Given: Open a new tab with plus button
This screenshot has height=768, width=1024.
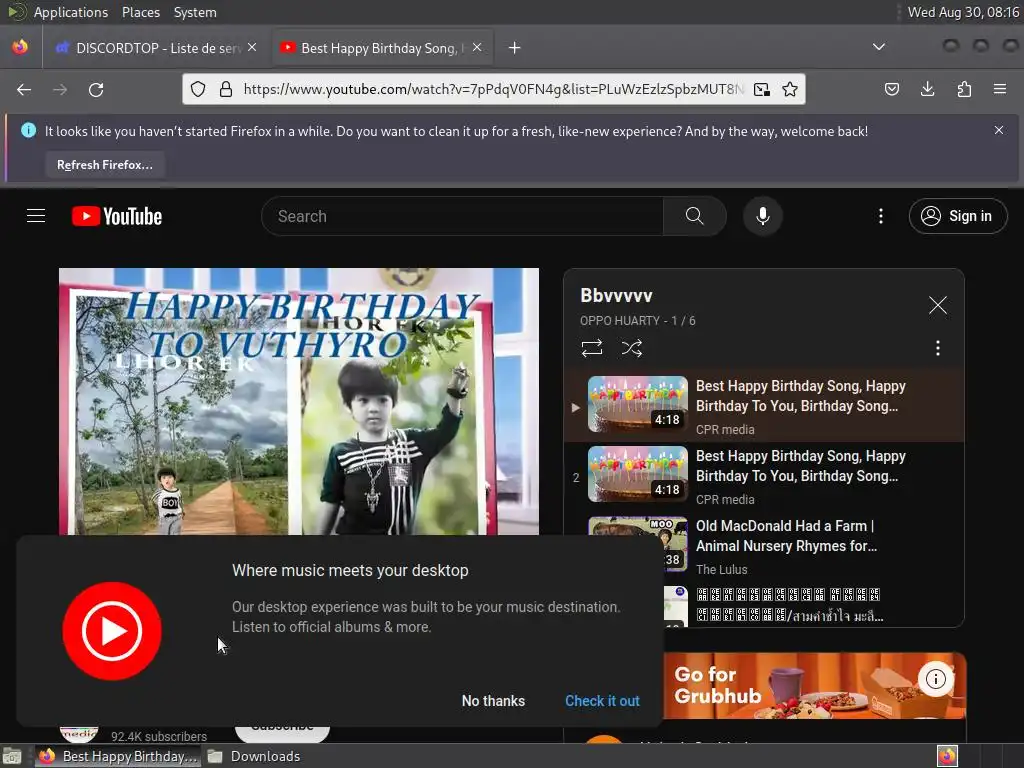Looking at the screenshot, I should coord(515,48).
